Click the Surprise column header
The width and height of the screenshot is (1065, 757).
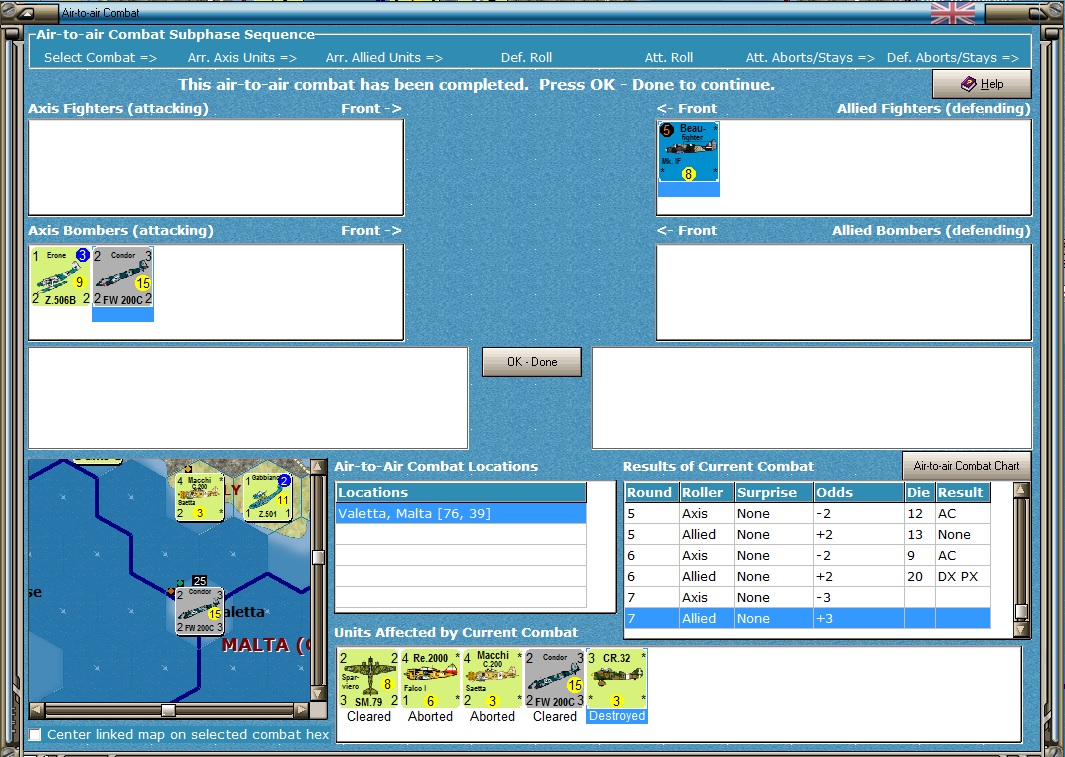pyautogui.click(x=774, y=492)
